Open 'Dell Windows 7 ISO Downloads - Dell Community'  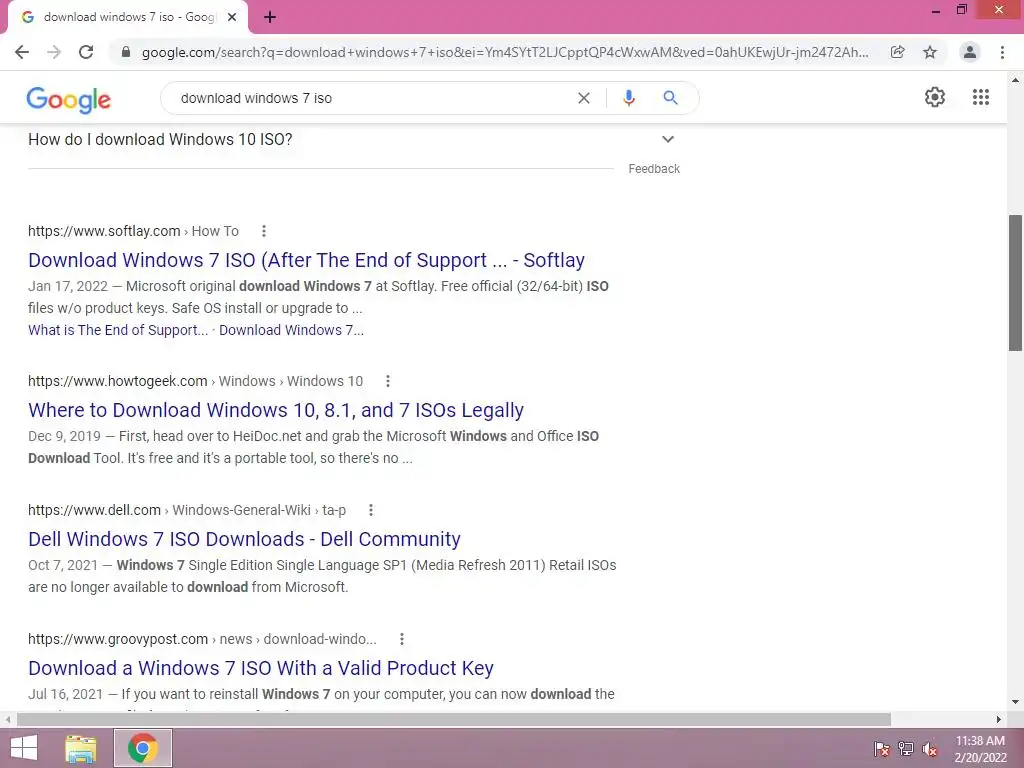tap(244, 539)
